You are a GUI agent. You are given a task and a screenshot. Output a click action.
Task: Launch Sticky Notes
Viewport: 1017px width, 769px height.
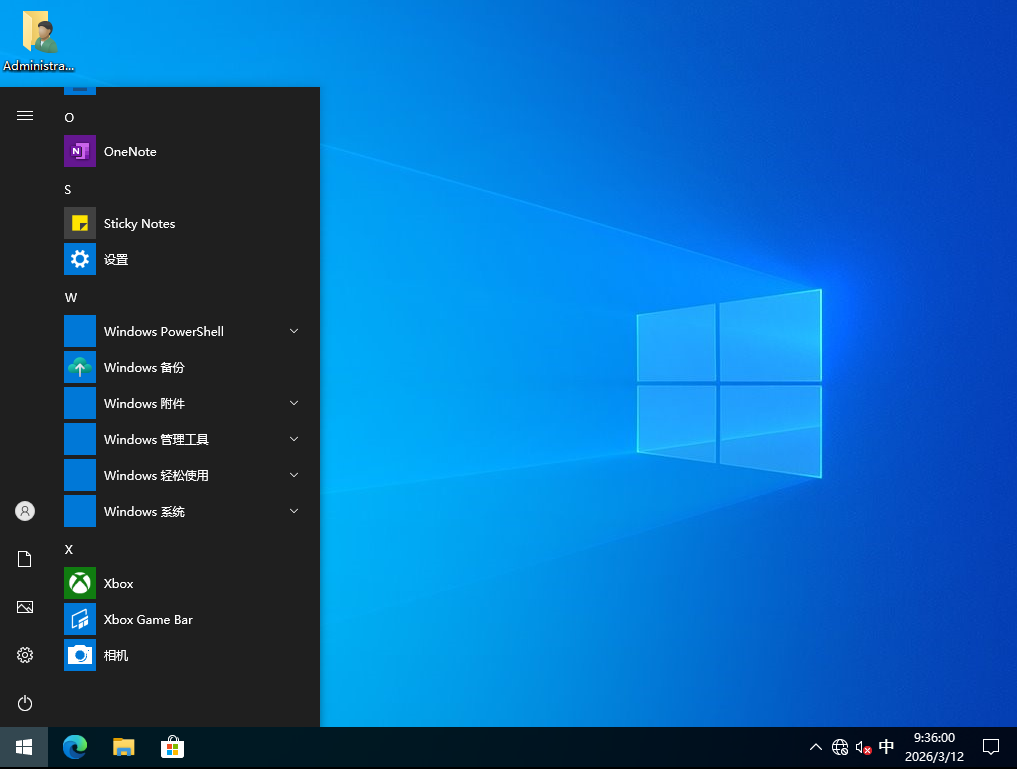[139, 223]
